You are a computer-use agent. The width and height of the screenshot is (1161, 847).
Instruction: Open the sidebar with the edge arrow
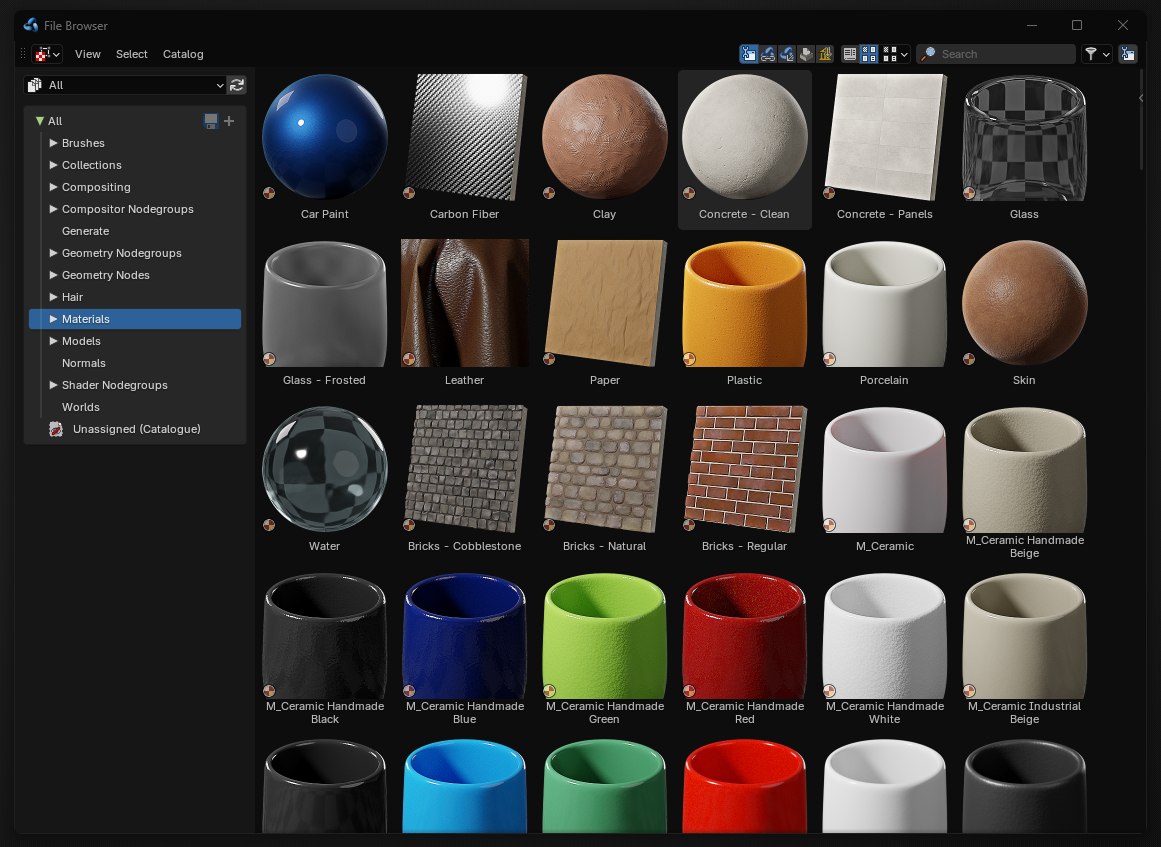pos(1140,98)
